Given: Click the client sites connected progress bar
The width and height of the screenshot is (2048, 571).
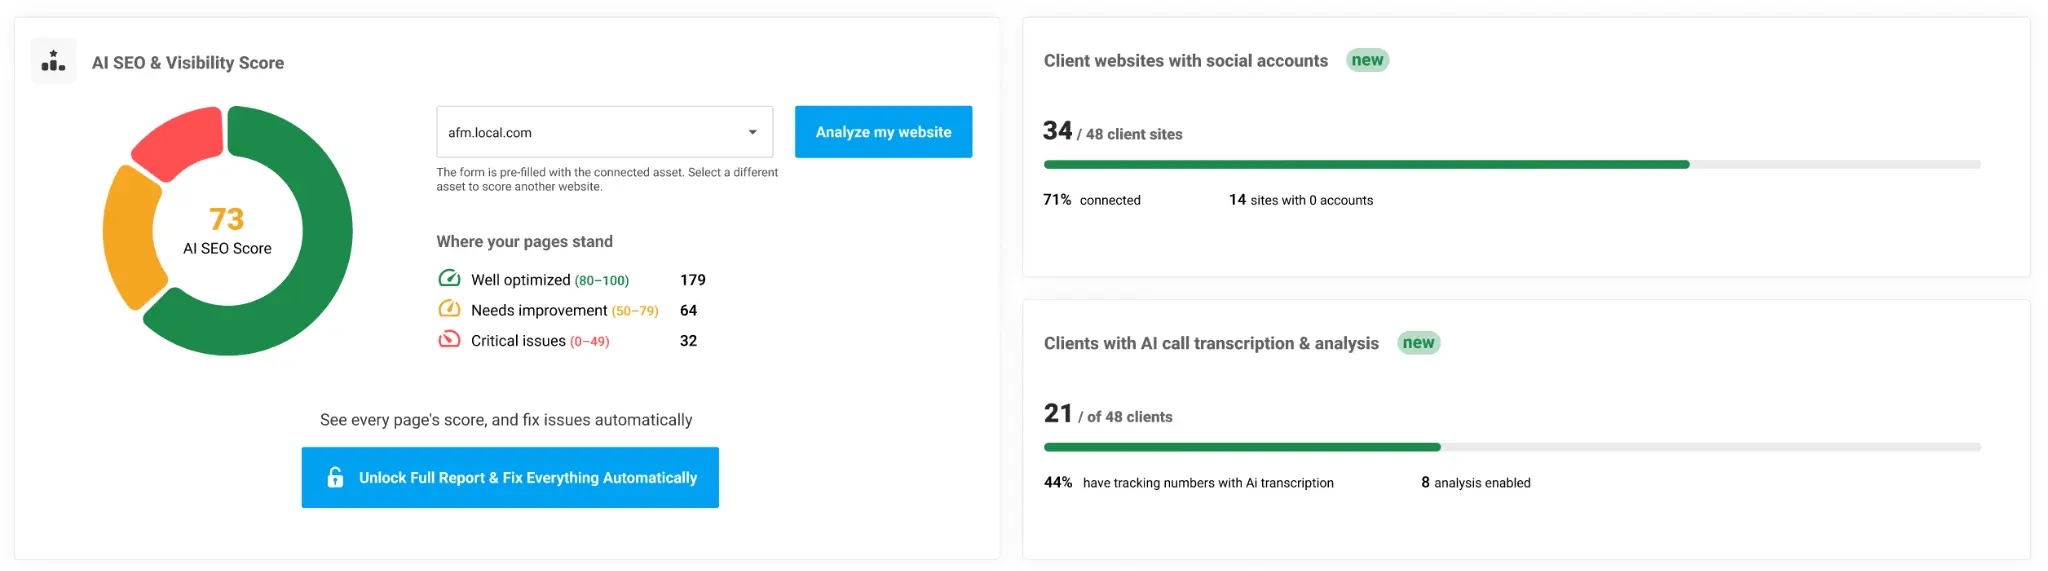Looking at the screenshot, I should tap(1512, 164).
